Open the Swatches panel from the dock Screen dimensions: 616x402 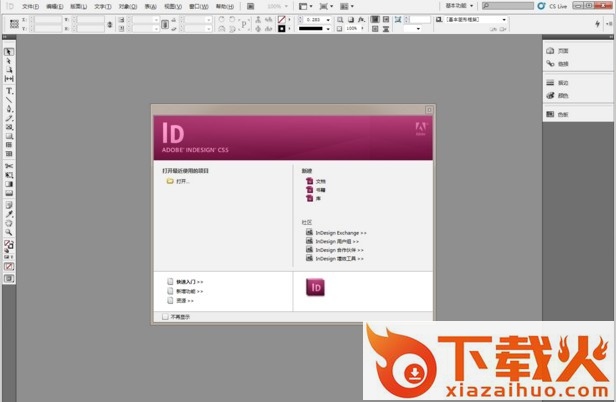click(x=563, y=114)
